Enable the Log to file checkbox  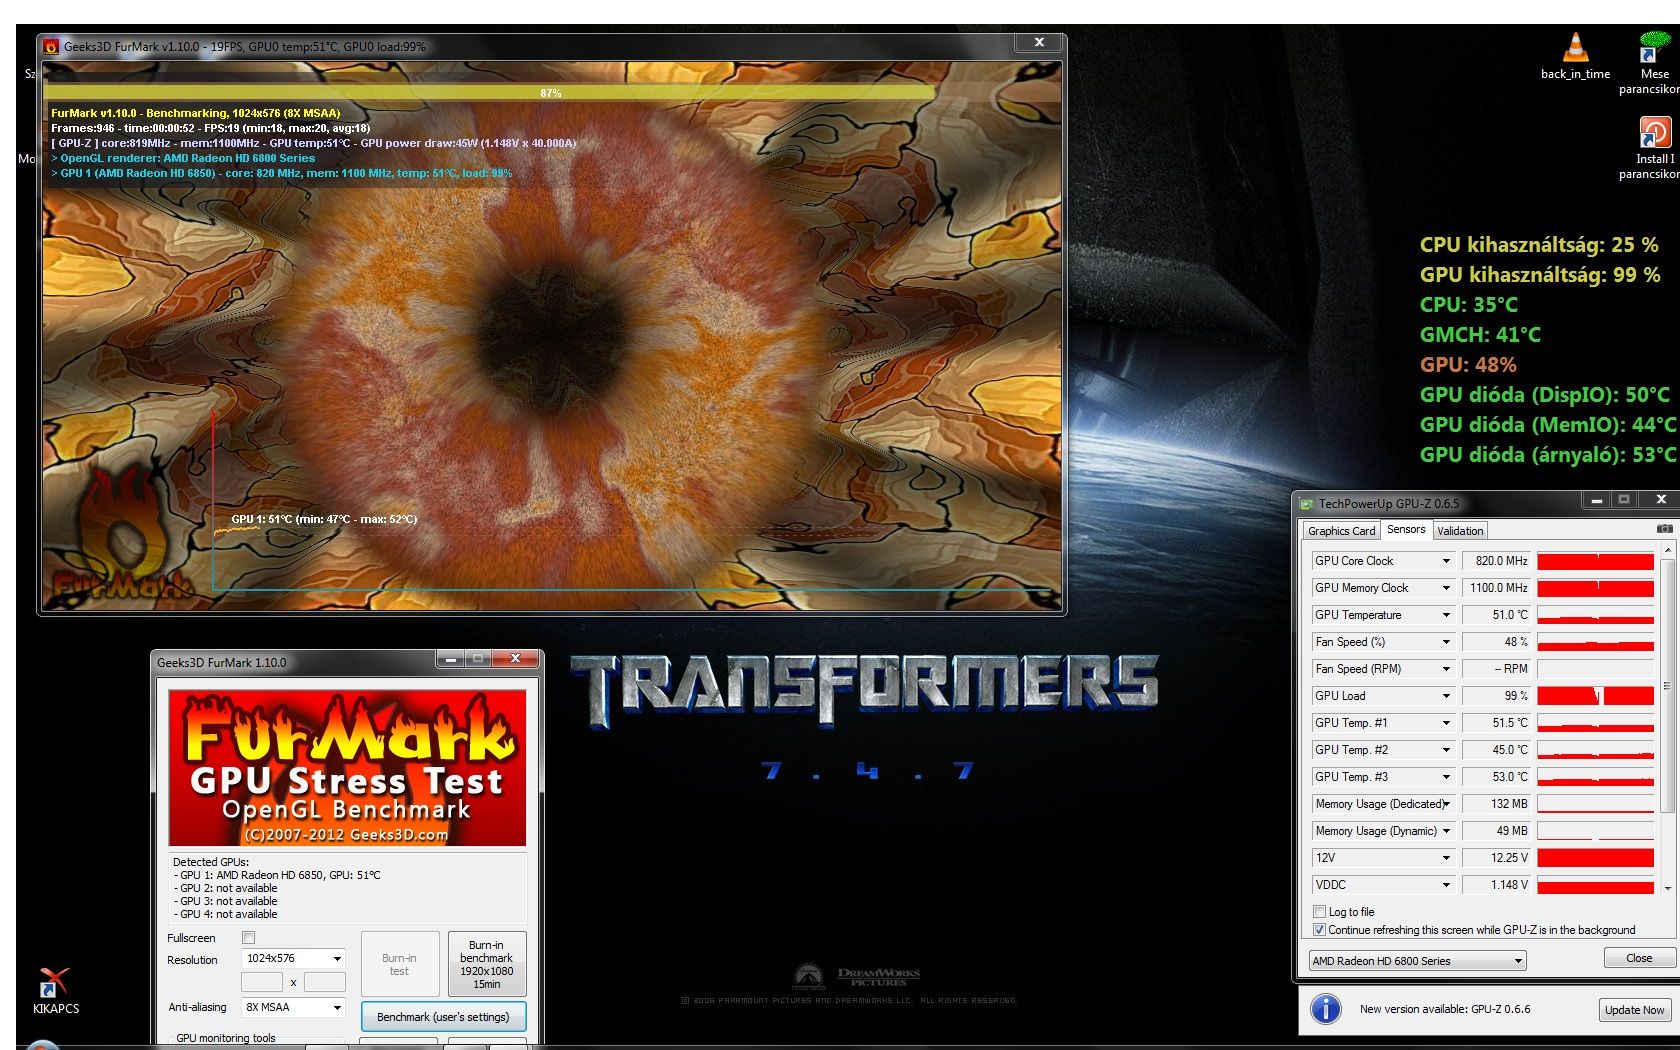pos(1319,912)
